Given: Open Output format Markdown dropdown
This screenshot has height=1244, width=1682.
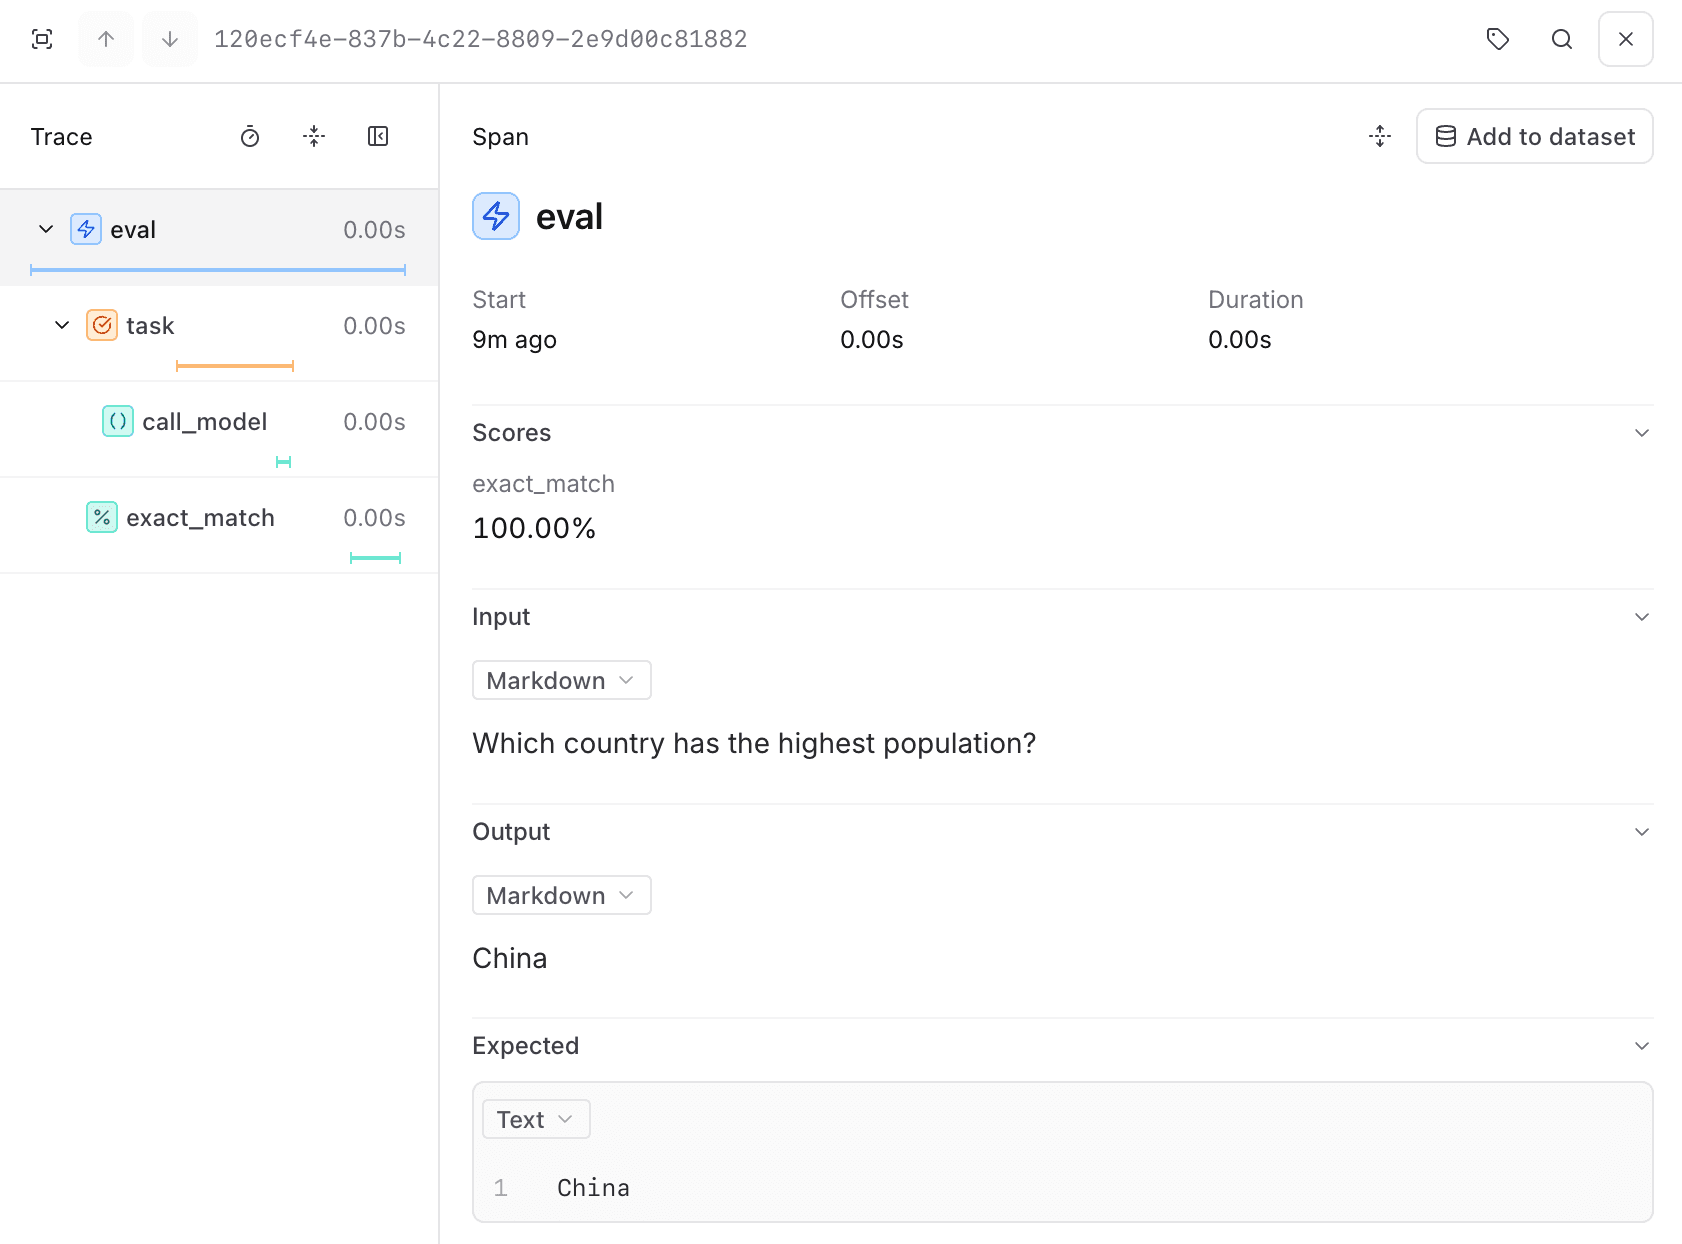Looking at the screenshot, I should pyautogui.click(x=561, y=895).
